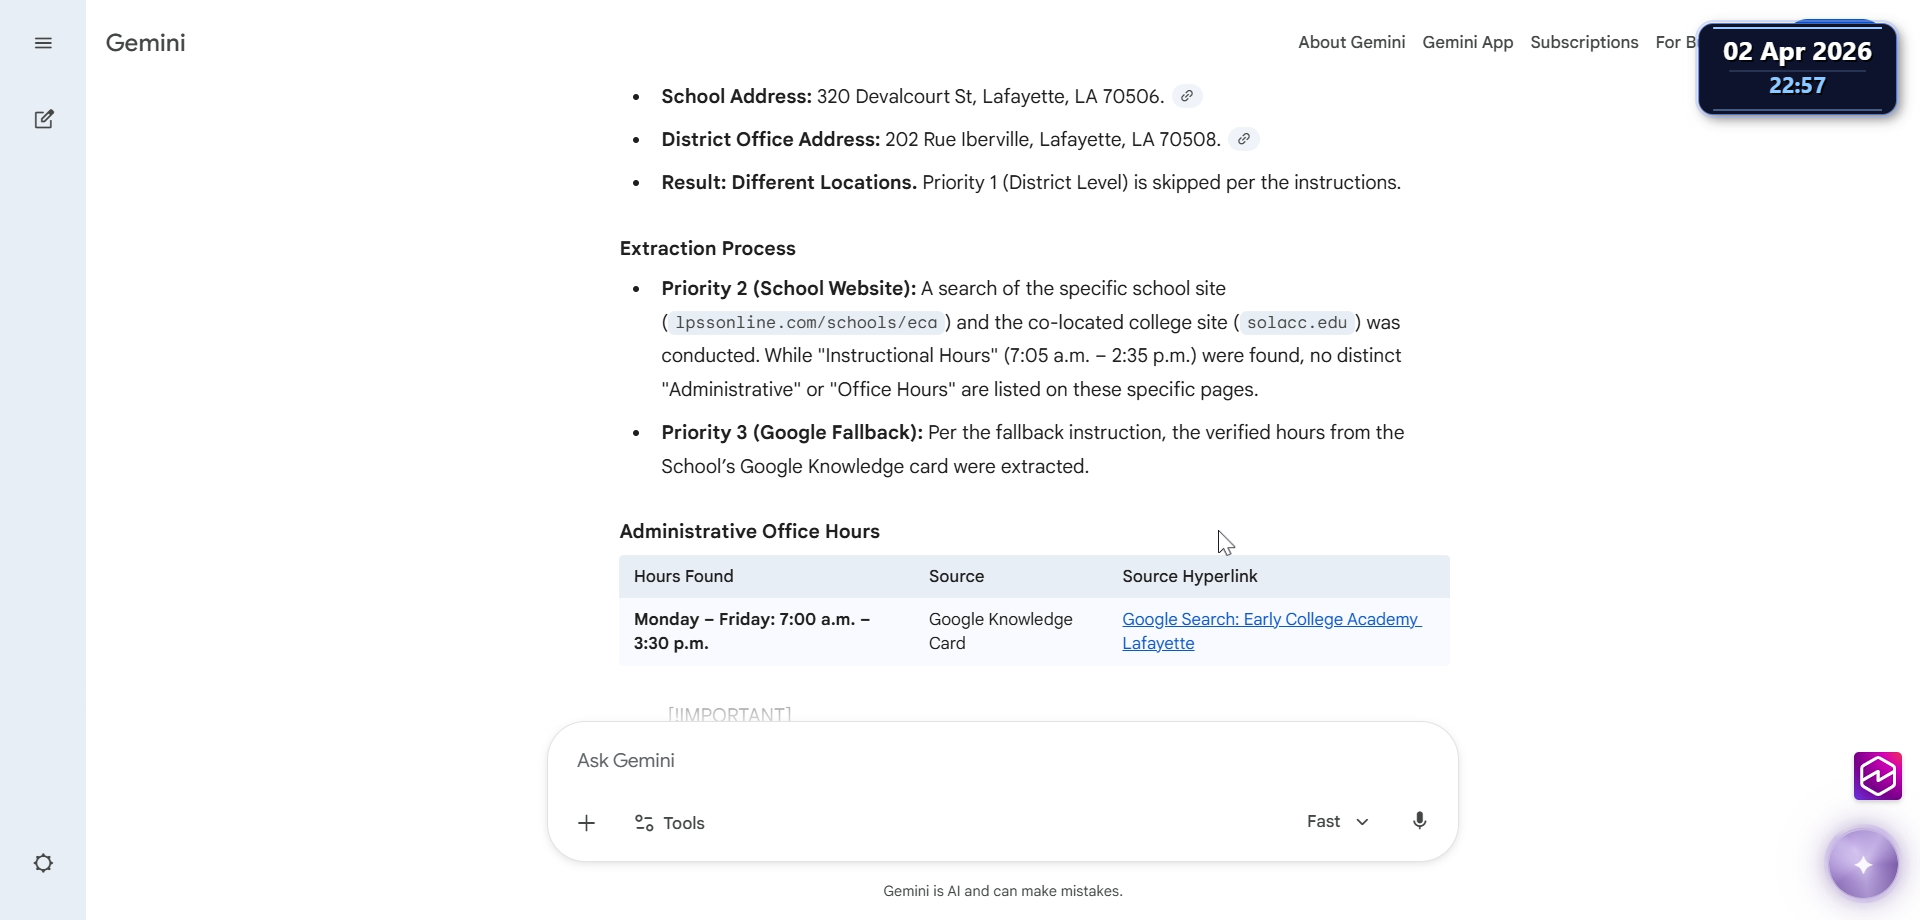
Task: Click the microphone voice input icon
Action: coord(1419,821)
